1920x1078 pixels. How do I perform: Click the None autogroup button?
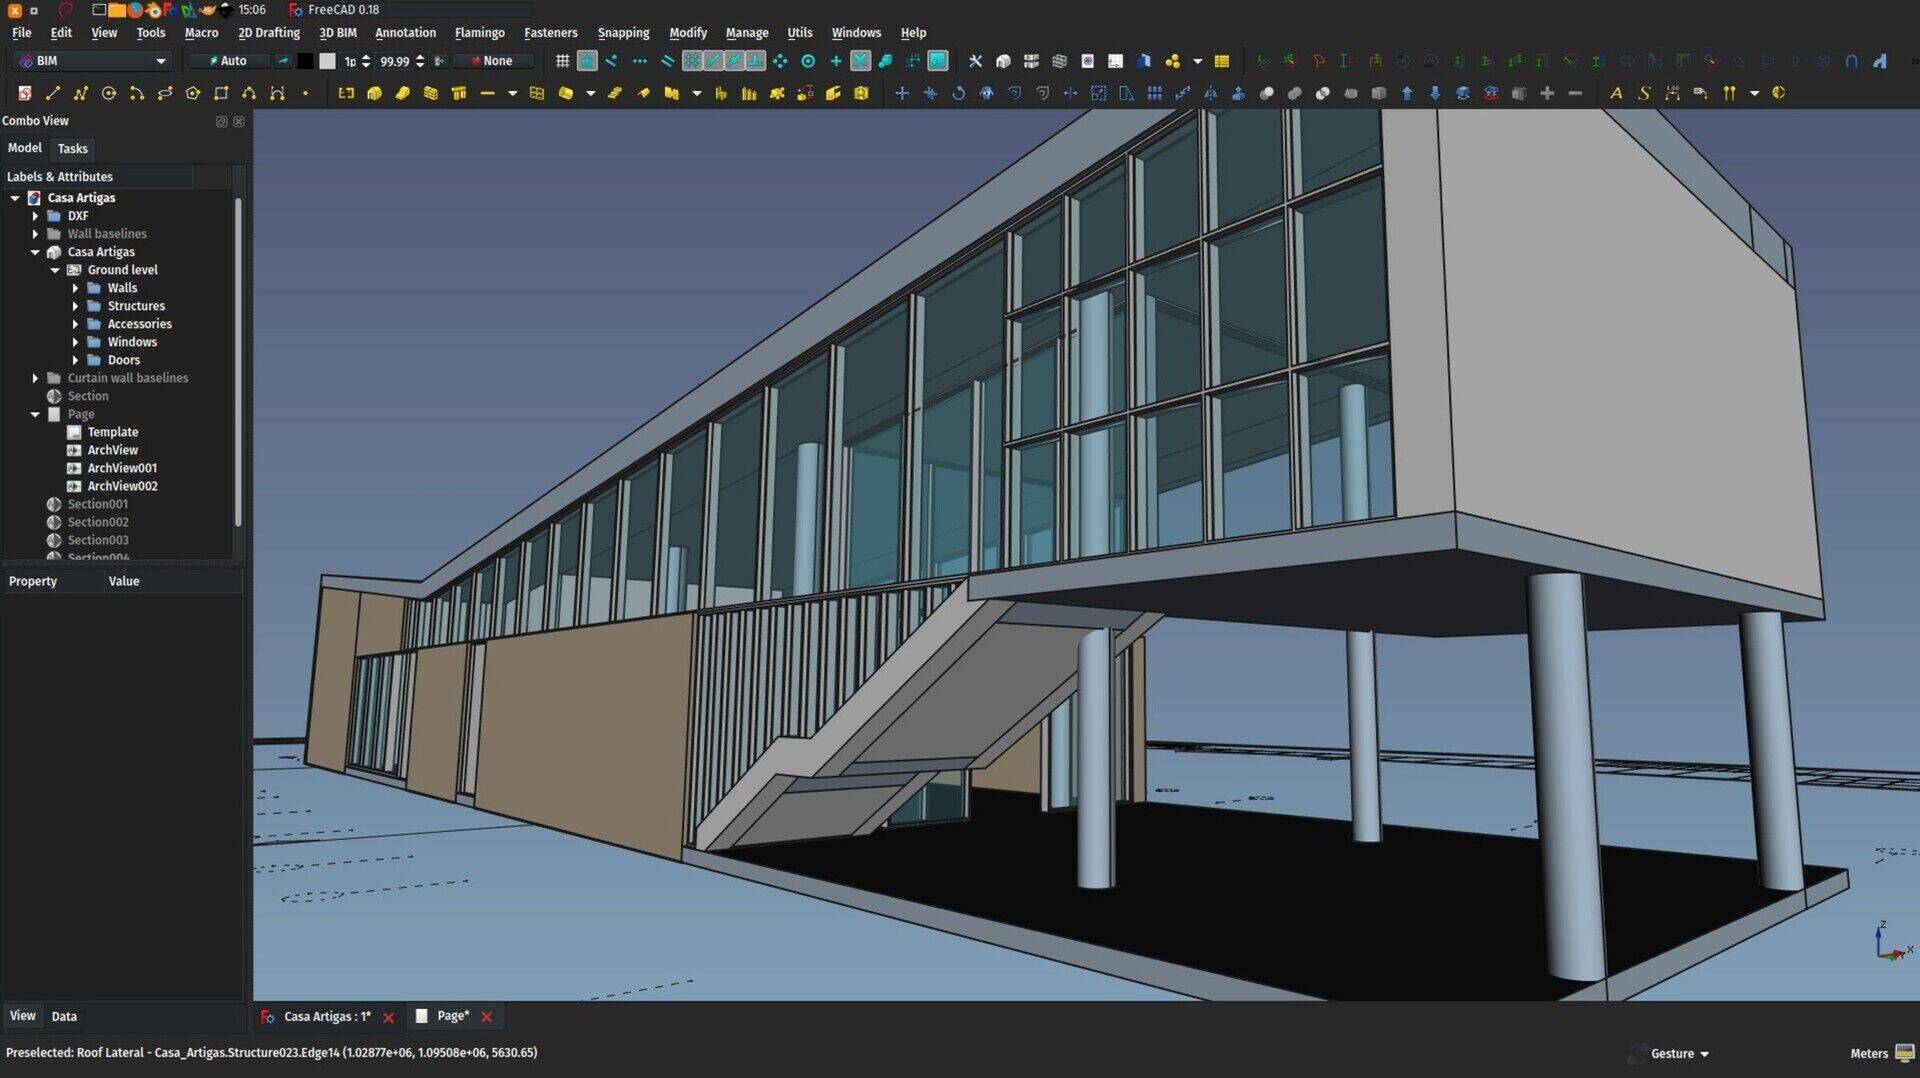(x=492, y=61)
